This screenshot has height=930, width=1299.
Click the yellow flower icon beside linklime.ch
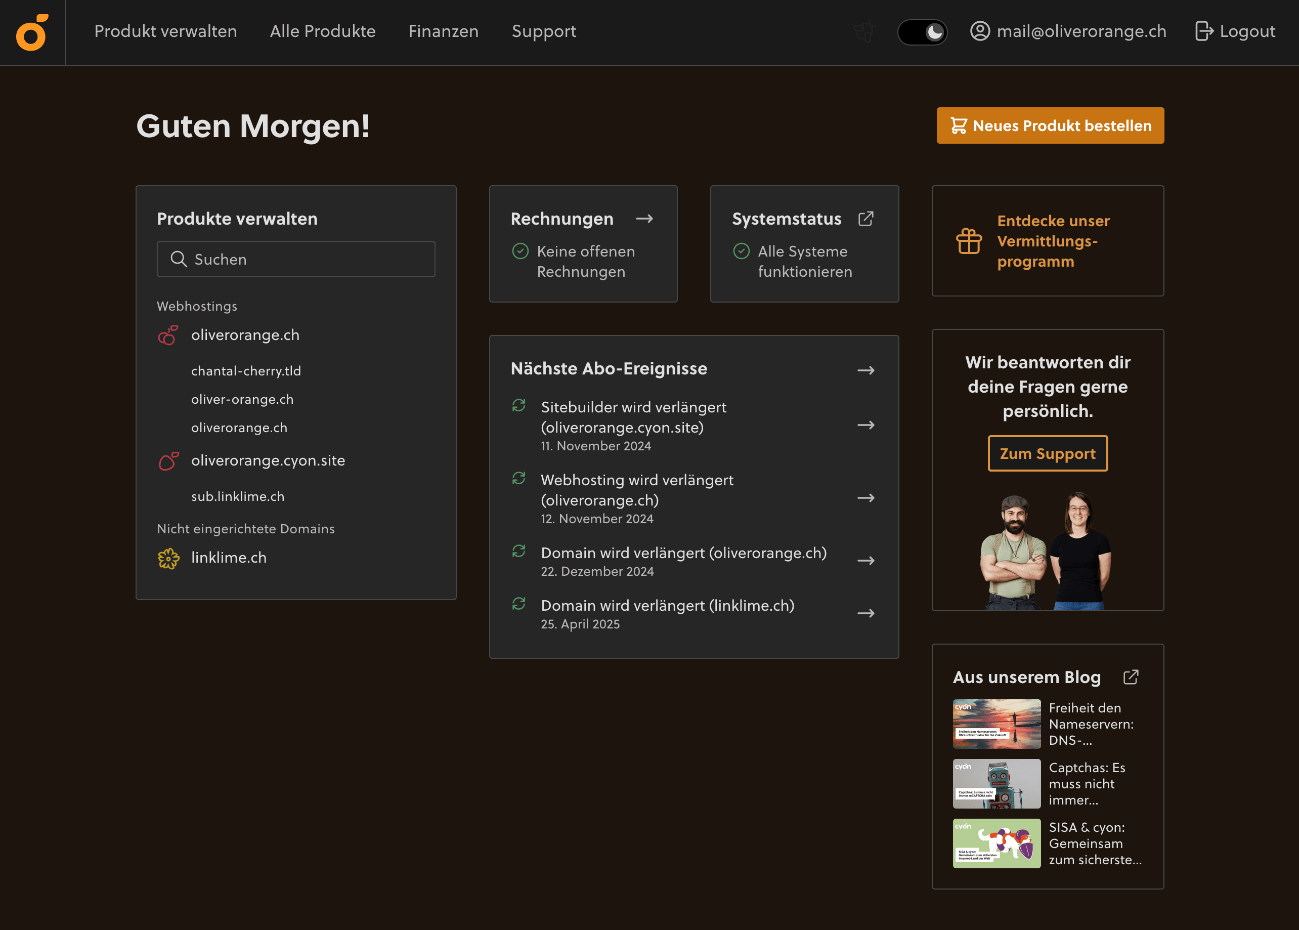coord(168,558)
